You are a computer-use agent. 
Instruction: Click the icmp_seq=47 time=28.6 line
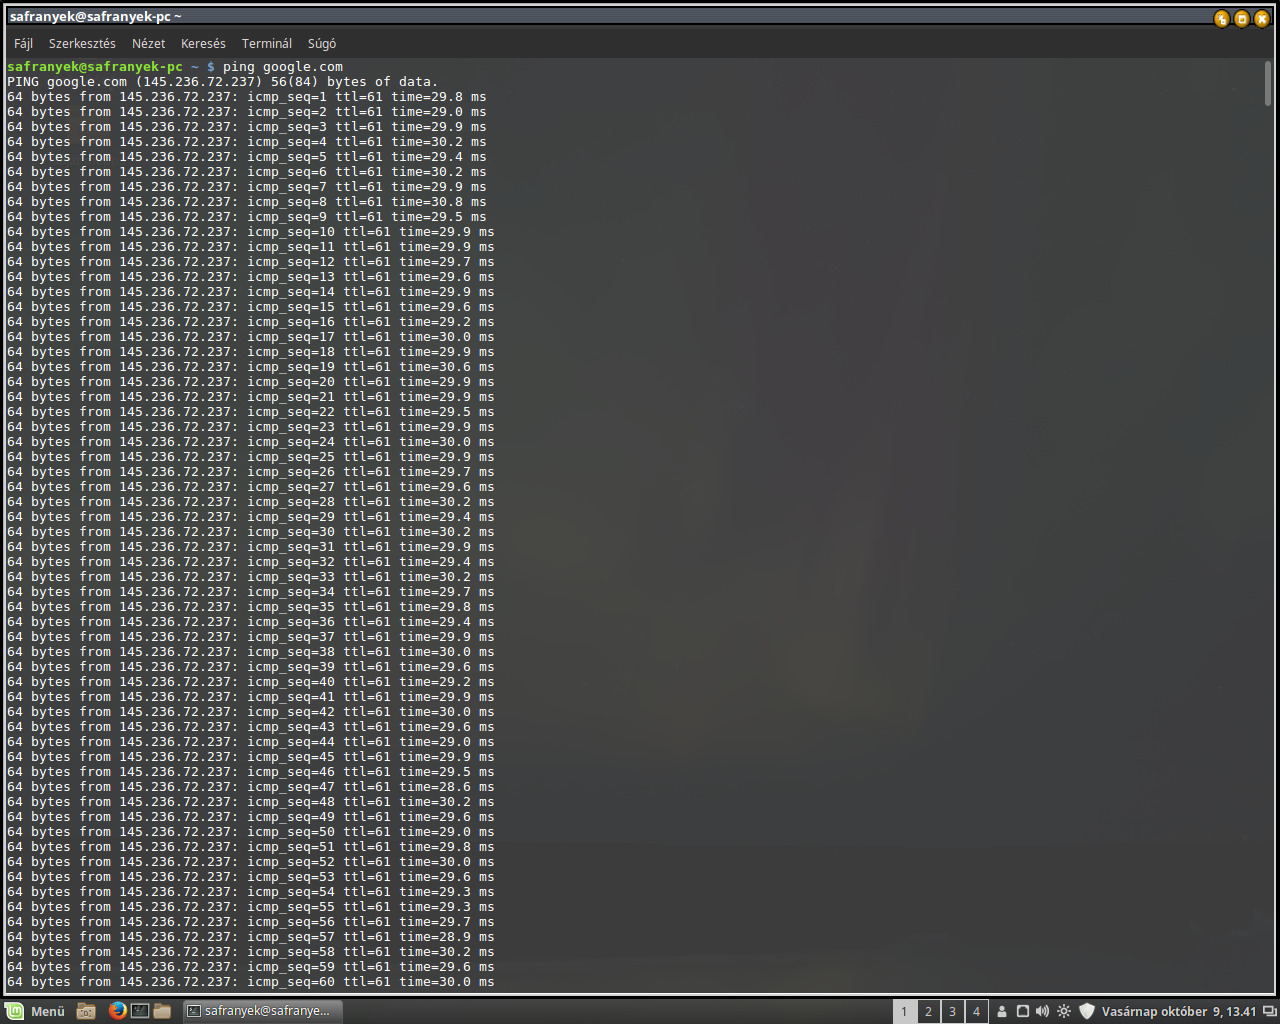point(251,787)
